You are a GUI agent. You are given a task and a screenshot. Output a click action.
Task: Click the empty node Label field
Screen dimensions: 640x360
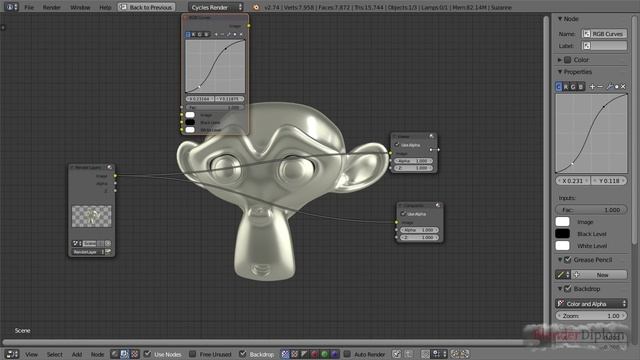pos(604,46)
